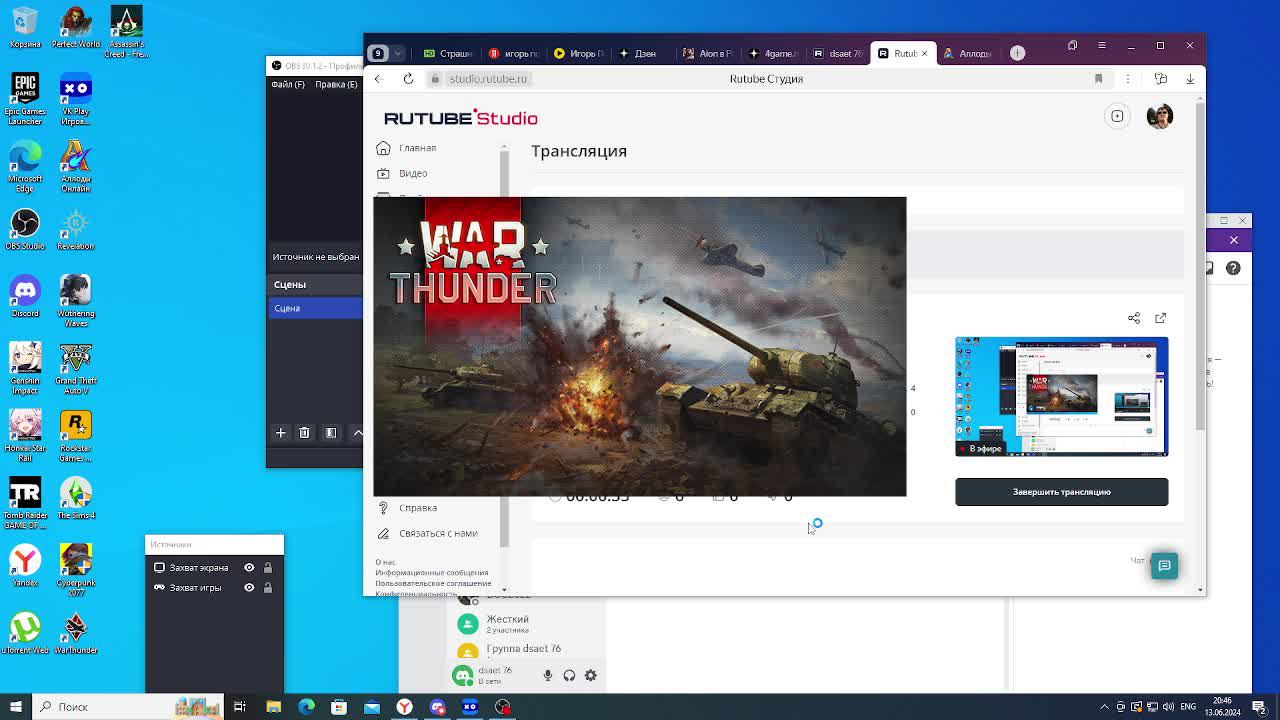Add a new scene in OBS
Viewport: 1280px width, 720px height.
(281, 433)
